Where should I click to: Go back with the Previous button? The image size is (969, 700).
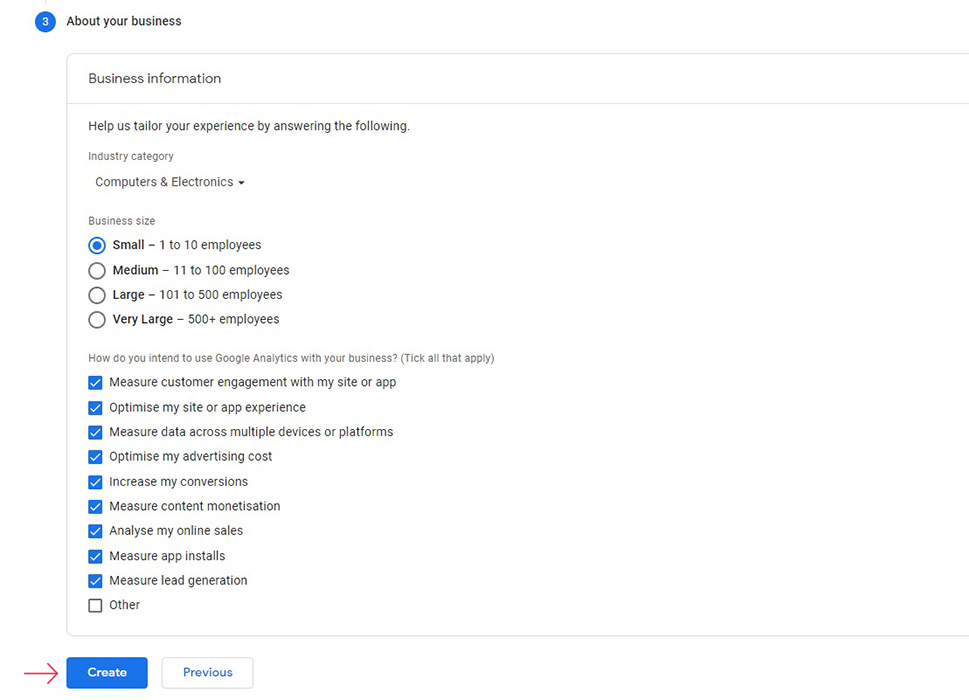coord(208,673)
